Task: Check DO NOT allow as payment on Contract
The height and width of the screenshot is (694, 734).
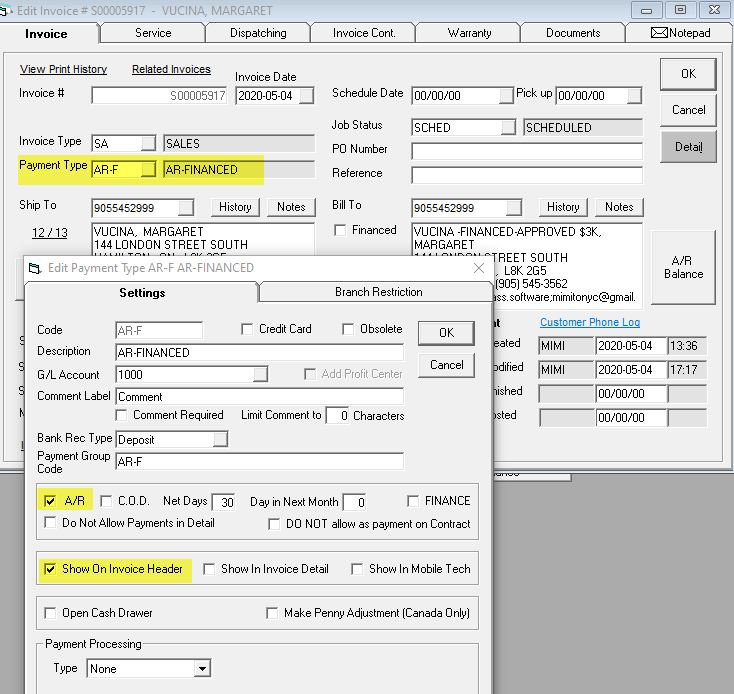Action: point(274,524)
